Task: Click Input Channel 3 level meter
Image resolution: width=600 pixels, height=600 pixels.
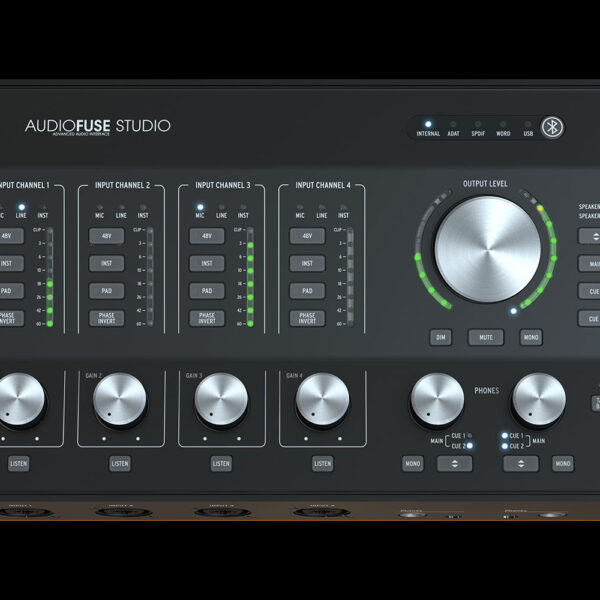Action: coord(250,277)
